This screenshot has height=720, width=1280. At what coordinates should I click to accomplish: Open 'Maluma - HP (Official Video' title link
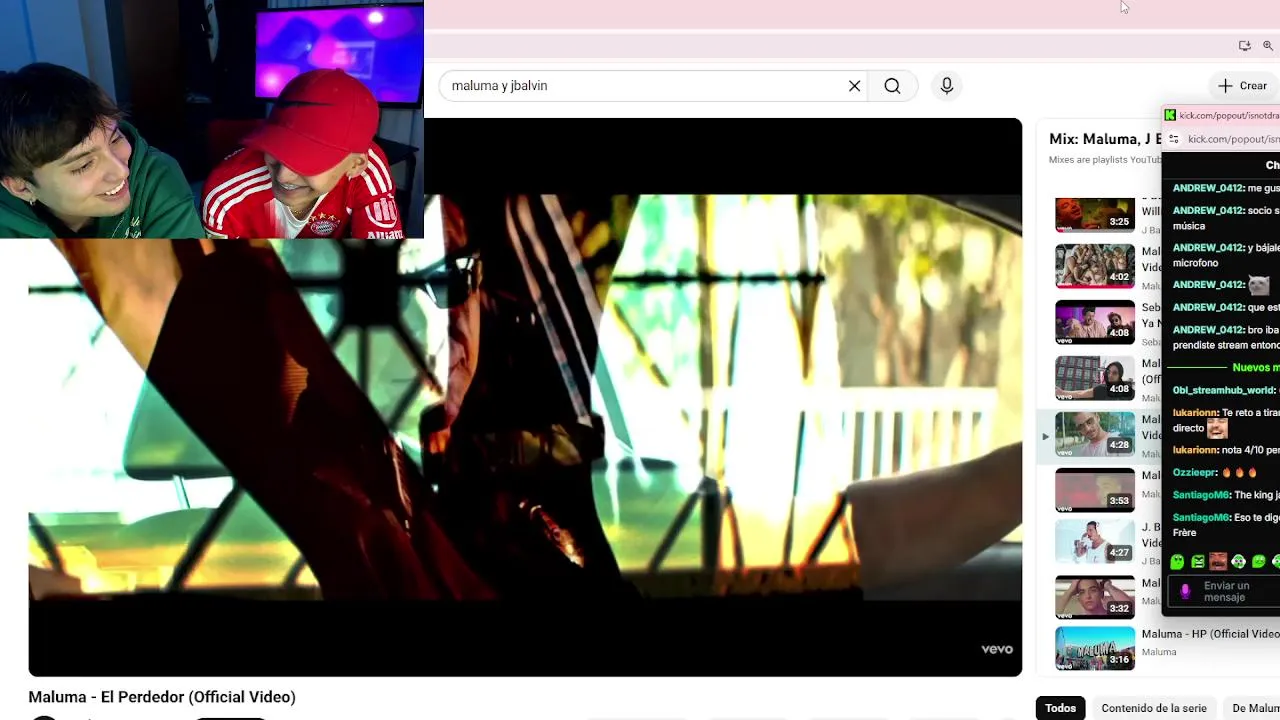click(1210, 634)
